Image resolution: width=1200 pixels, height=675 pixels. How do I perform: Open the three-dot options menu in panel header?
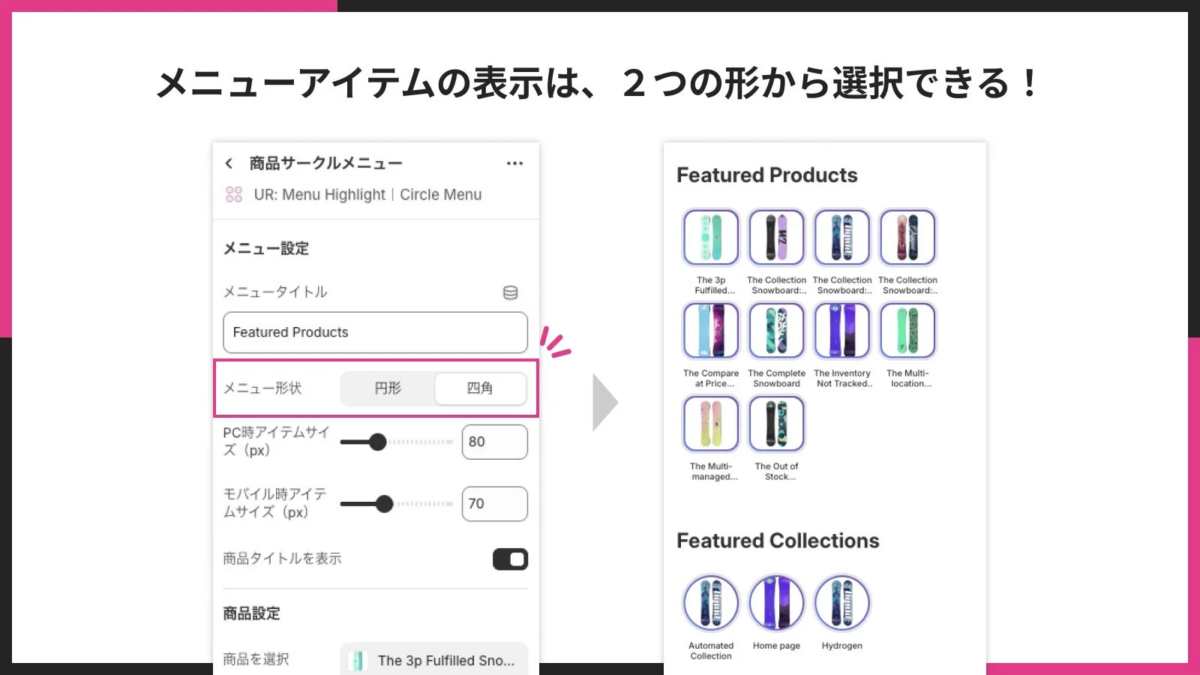(515, 163)
